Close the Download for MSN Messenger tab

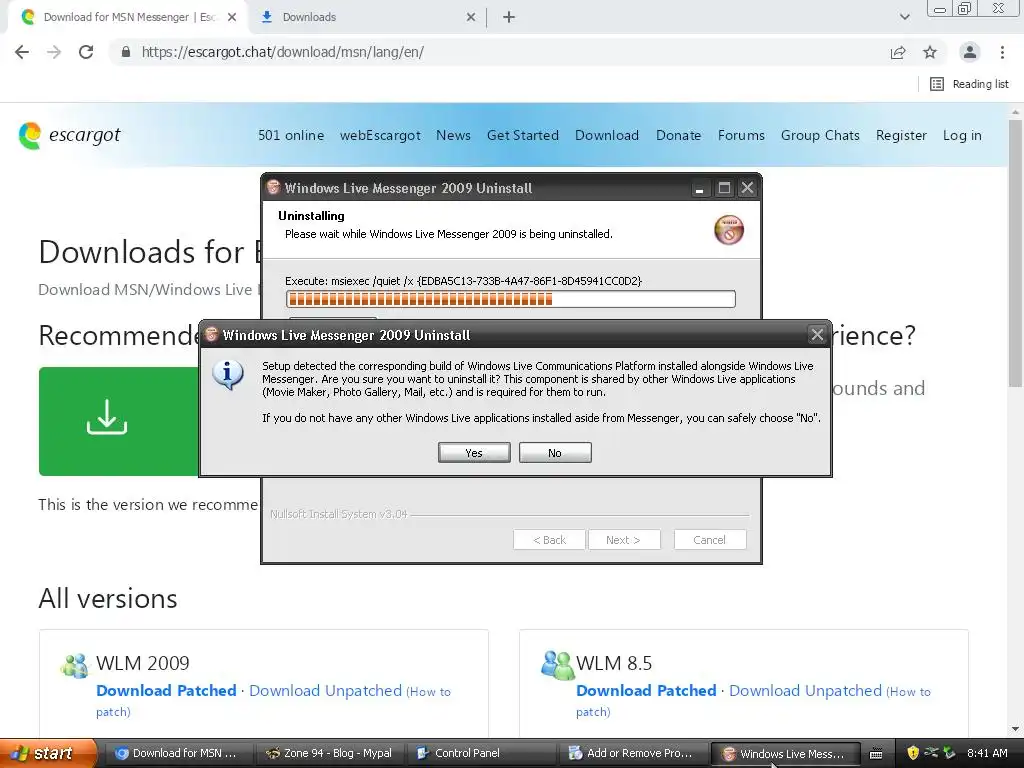tap(232, 17)
